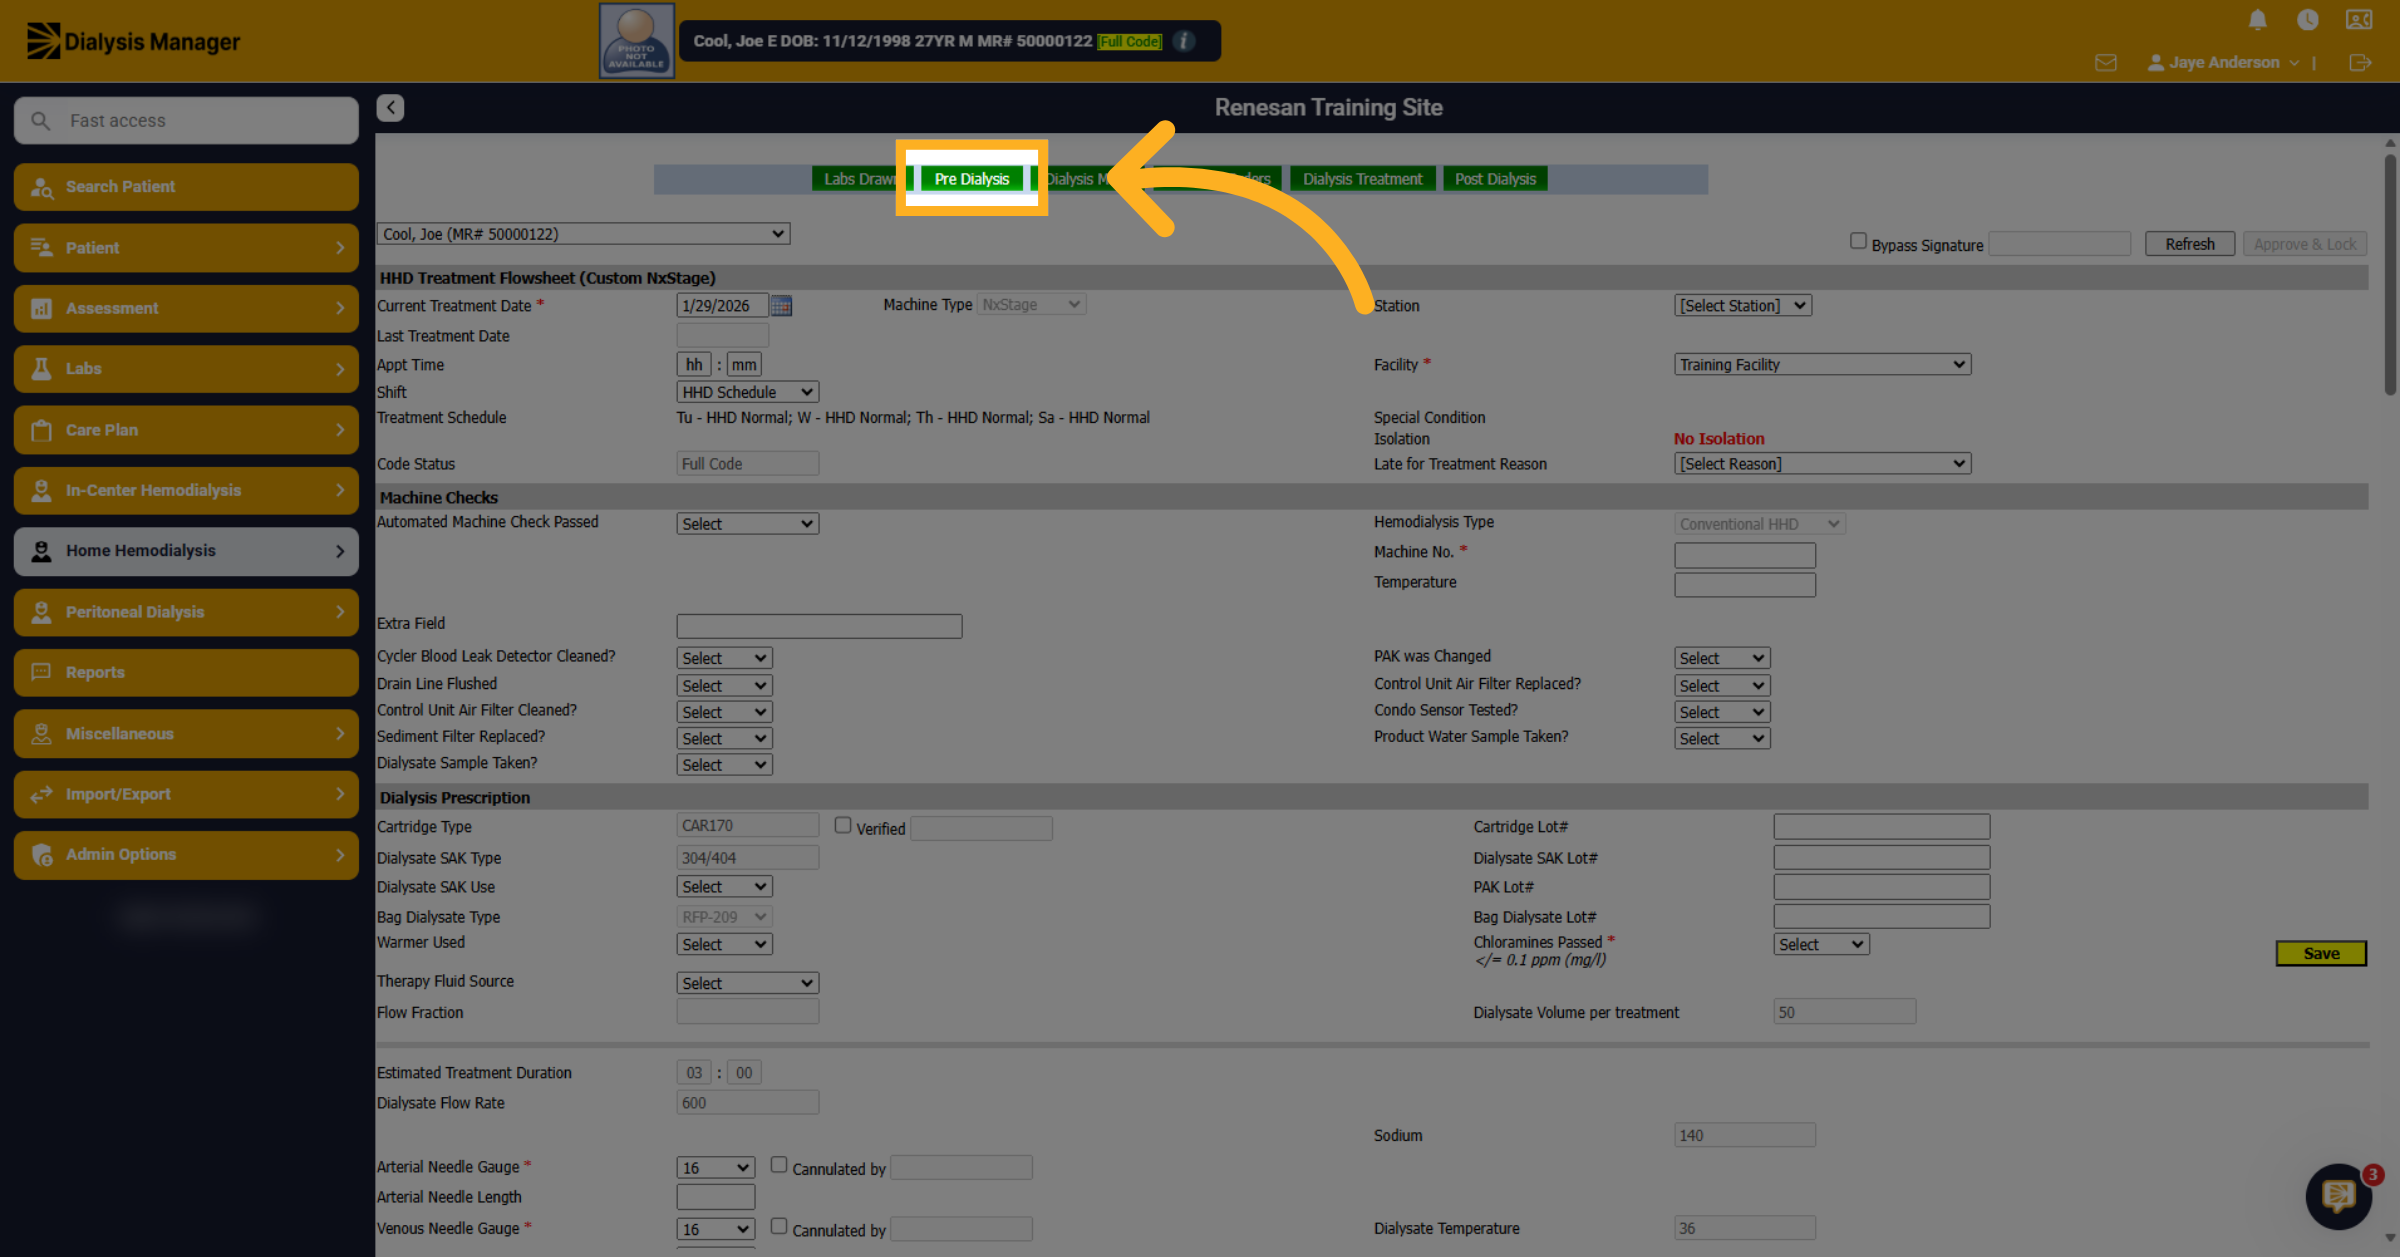Open the calendar date picker icon
Screen dimensions: 2400x1257
coord(782,306)
